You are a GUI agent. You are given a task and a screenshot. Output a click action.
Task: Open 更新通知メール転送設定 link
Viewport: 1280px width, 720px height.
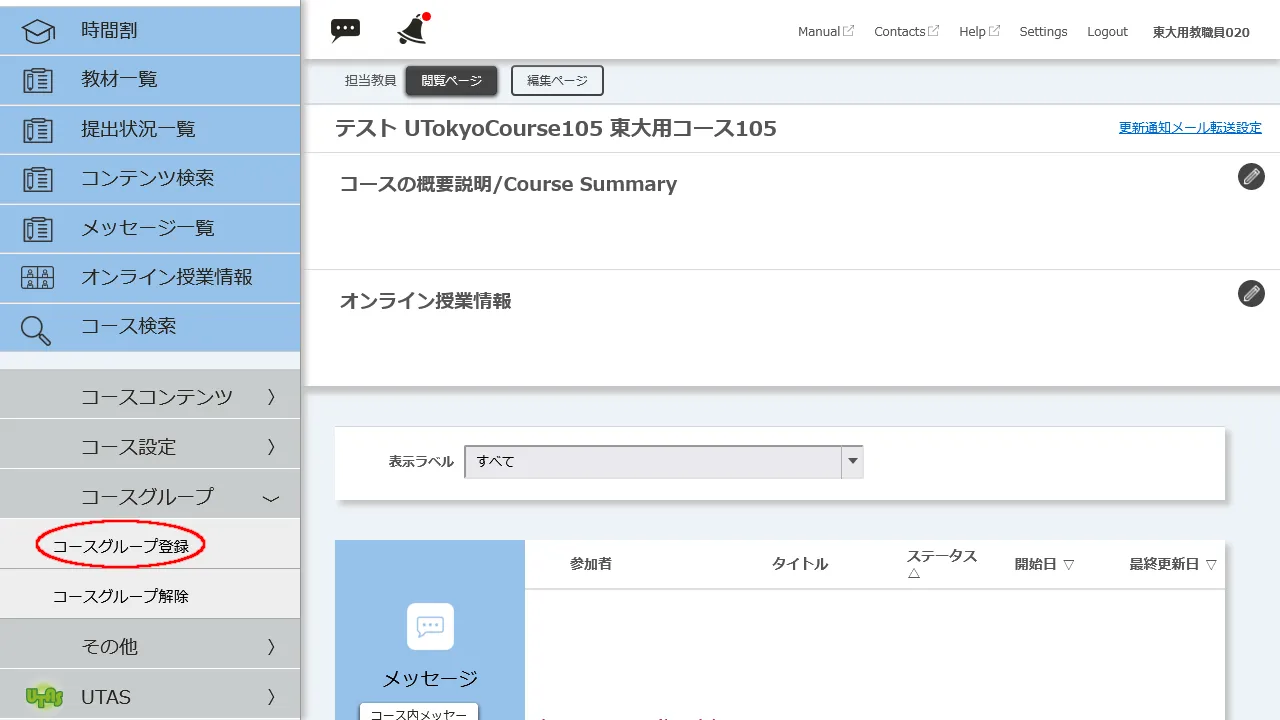pos(1190,127)
